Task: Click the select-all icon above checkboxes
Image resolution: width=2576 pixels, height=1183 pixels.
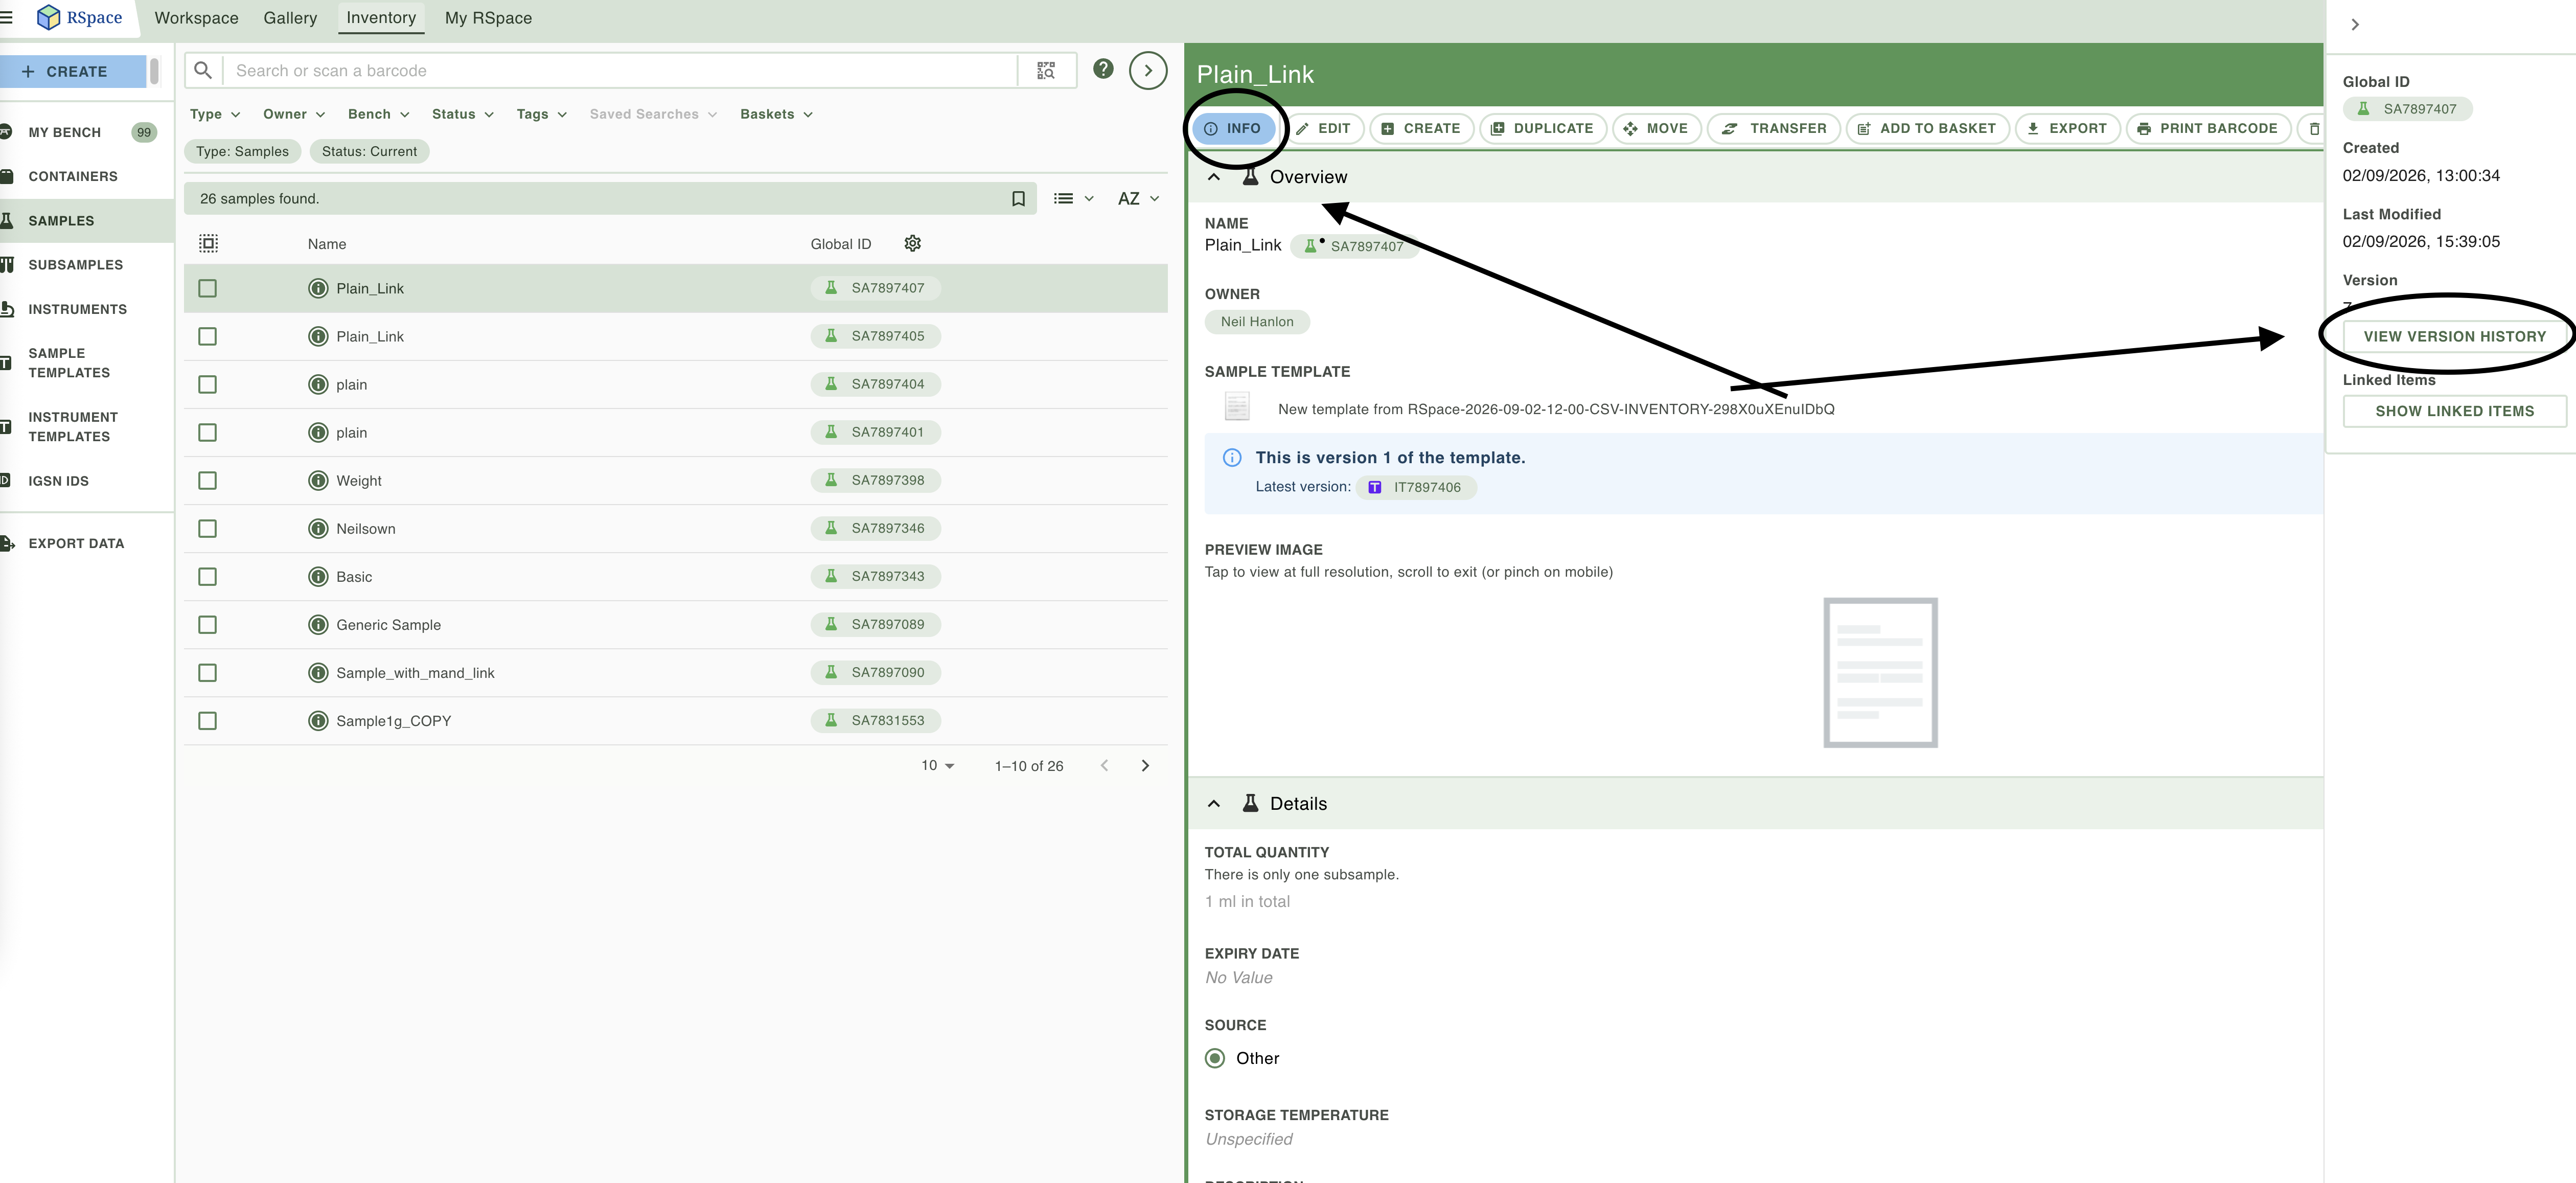Action: pos(208,243)
